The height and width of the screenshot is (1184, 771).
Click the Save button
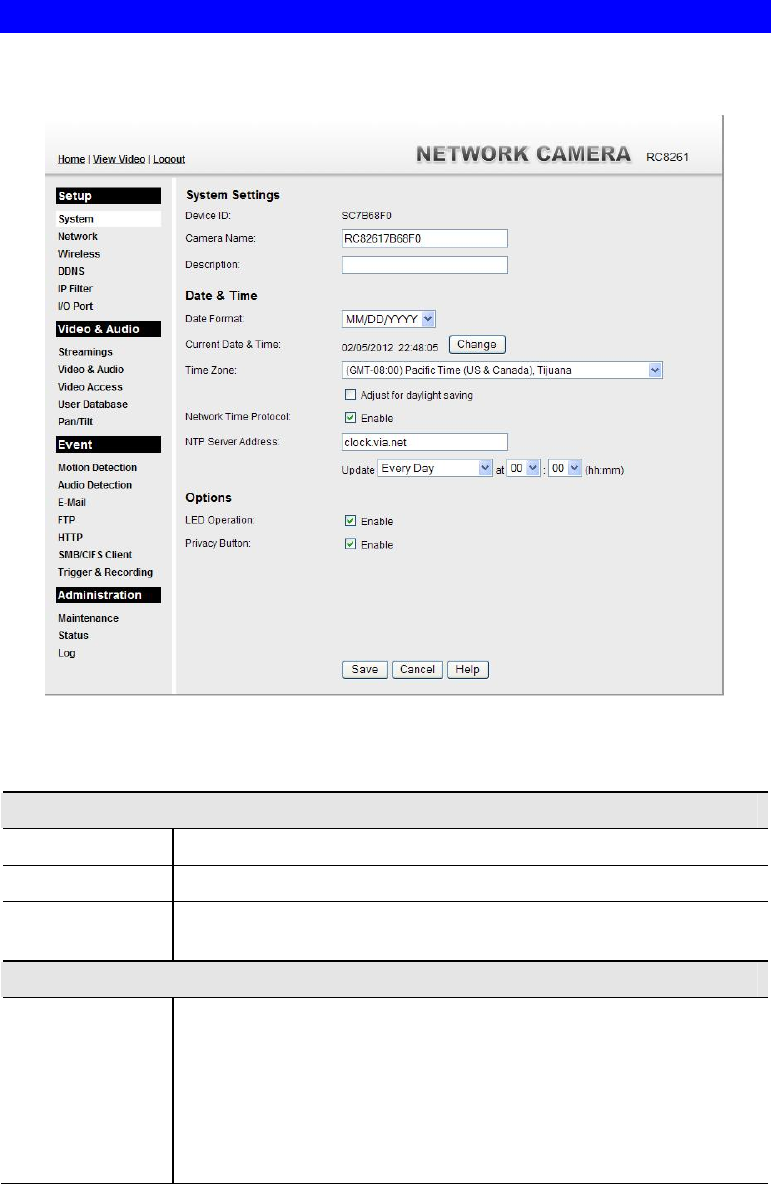[365, 670]
